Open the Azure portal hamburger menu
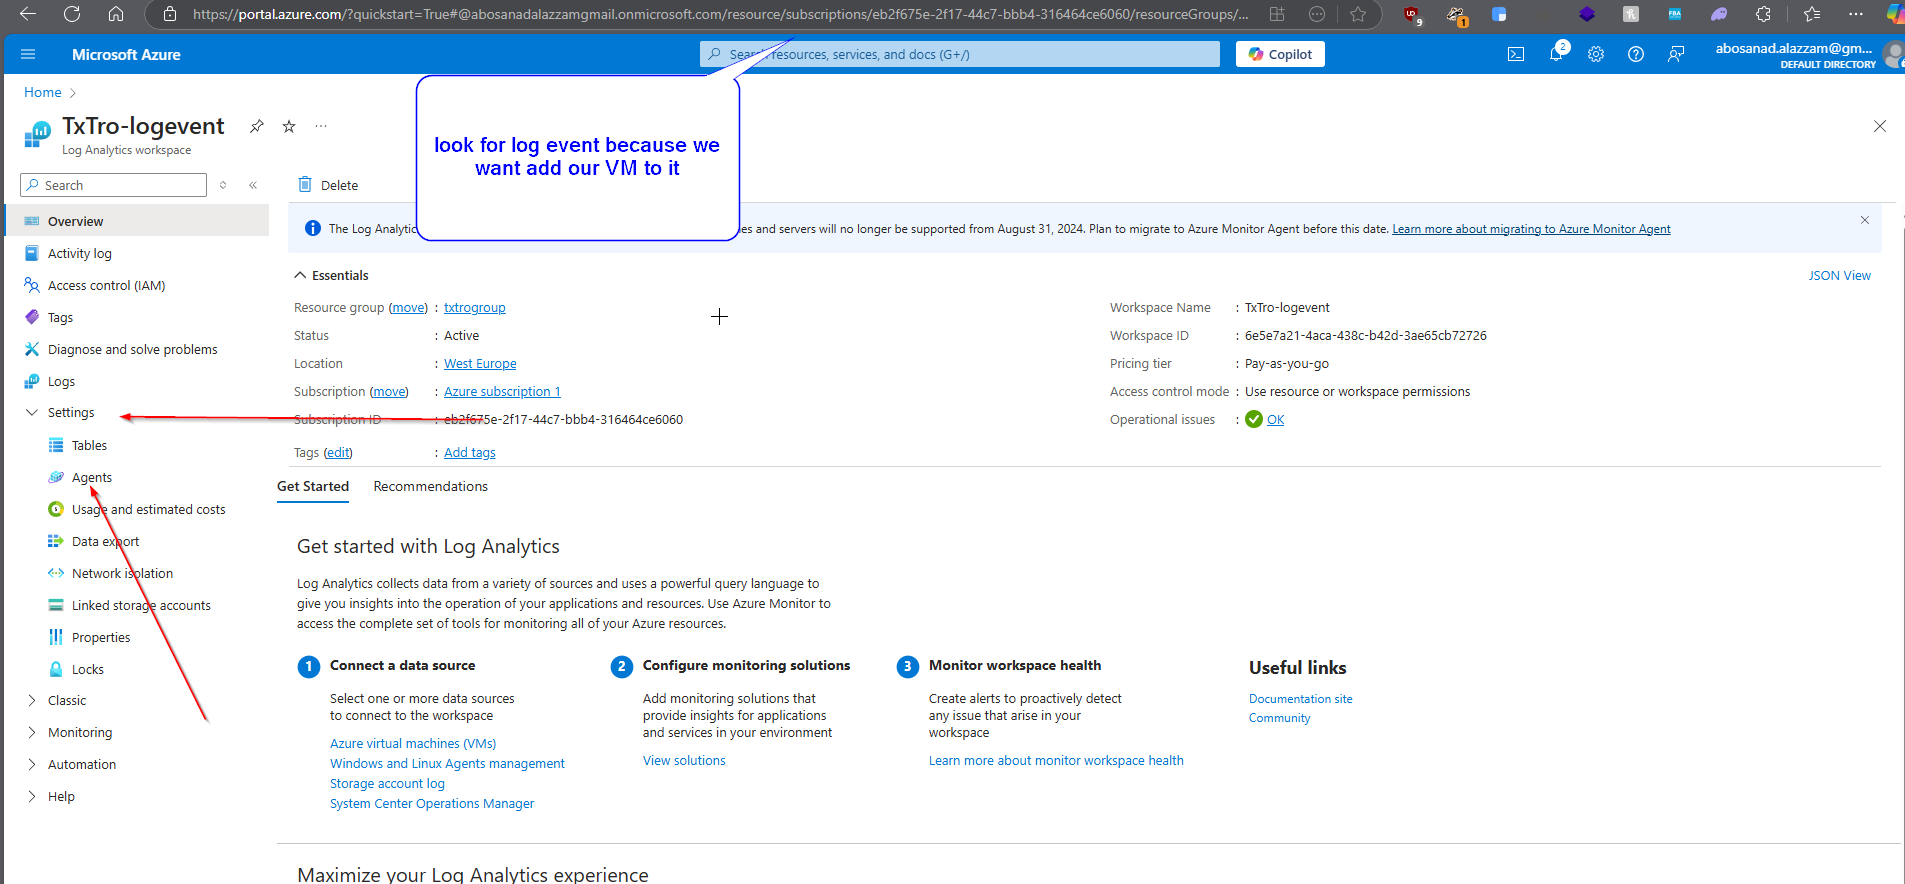Viewport: 1905px width, 884px height. click(x=28, y=54)
